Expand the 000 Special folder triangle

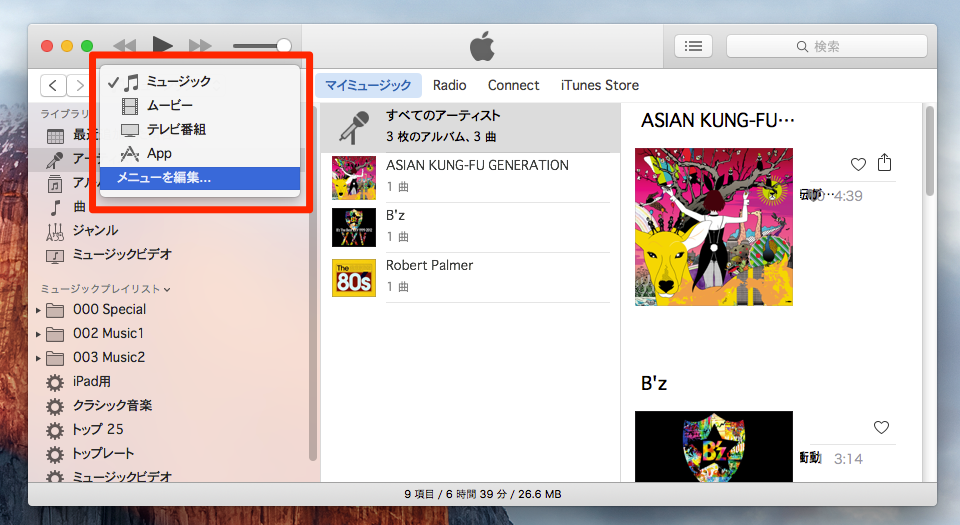38,310
